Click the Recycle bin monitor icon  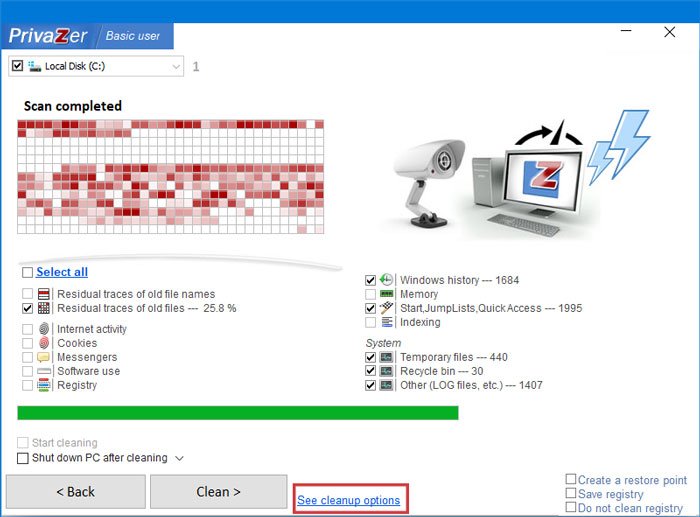pyautogui.click(x=387, y=371)
